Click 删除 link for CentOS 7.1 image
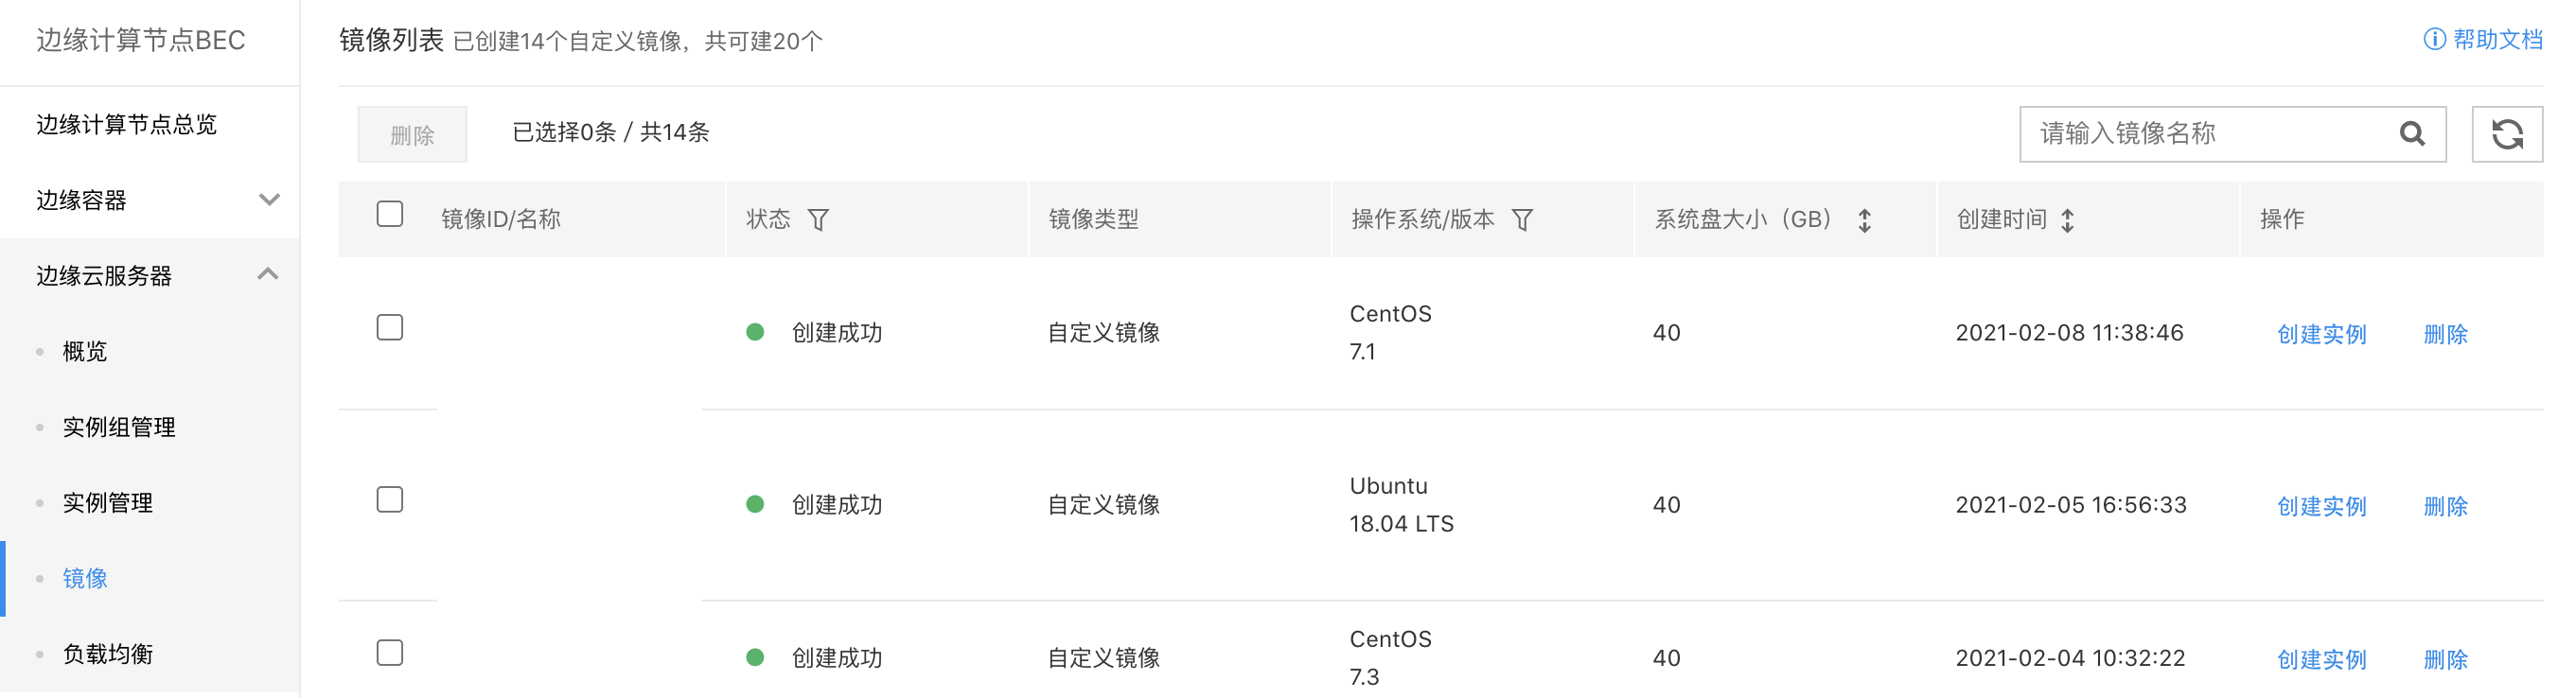Screen dimensions: 2576x698 (2445, 334)
